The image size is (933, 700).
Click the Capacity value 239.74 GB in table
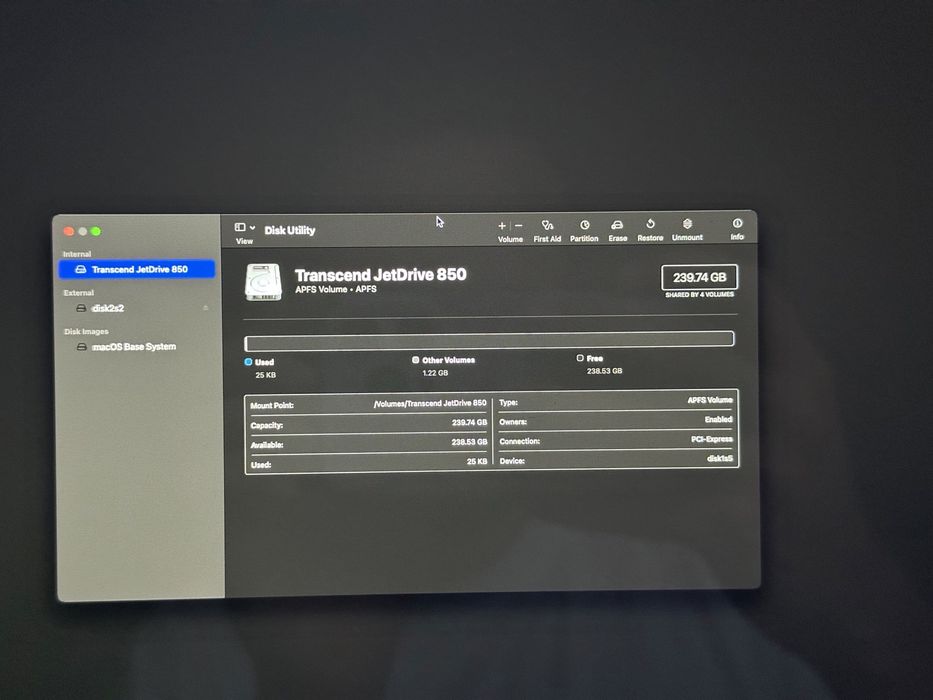(469, 422)
